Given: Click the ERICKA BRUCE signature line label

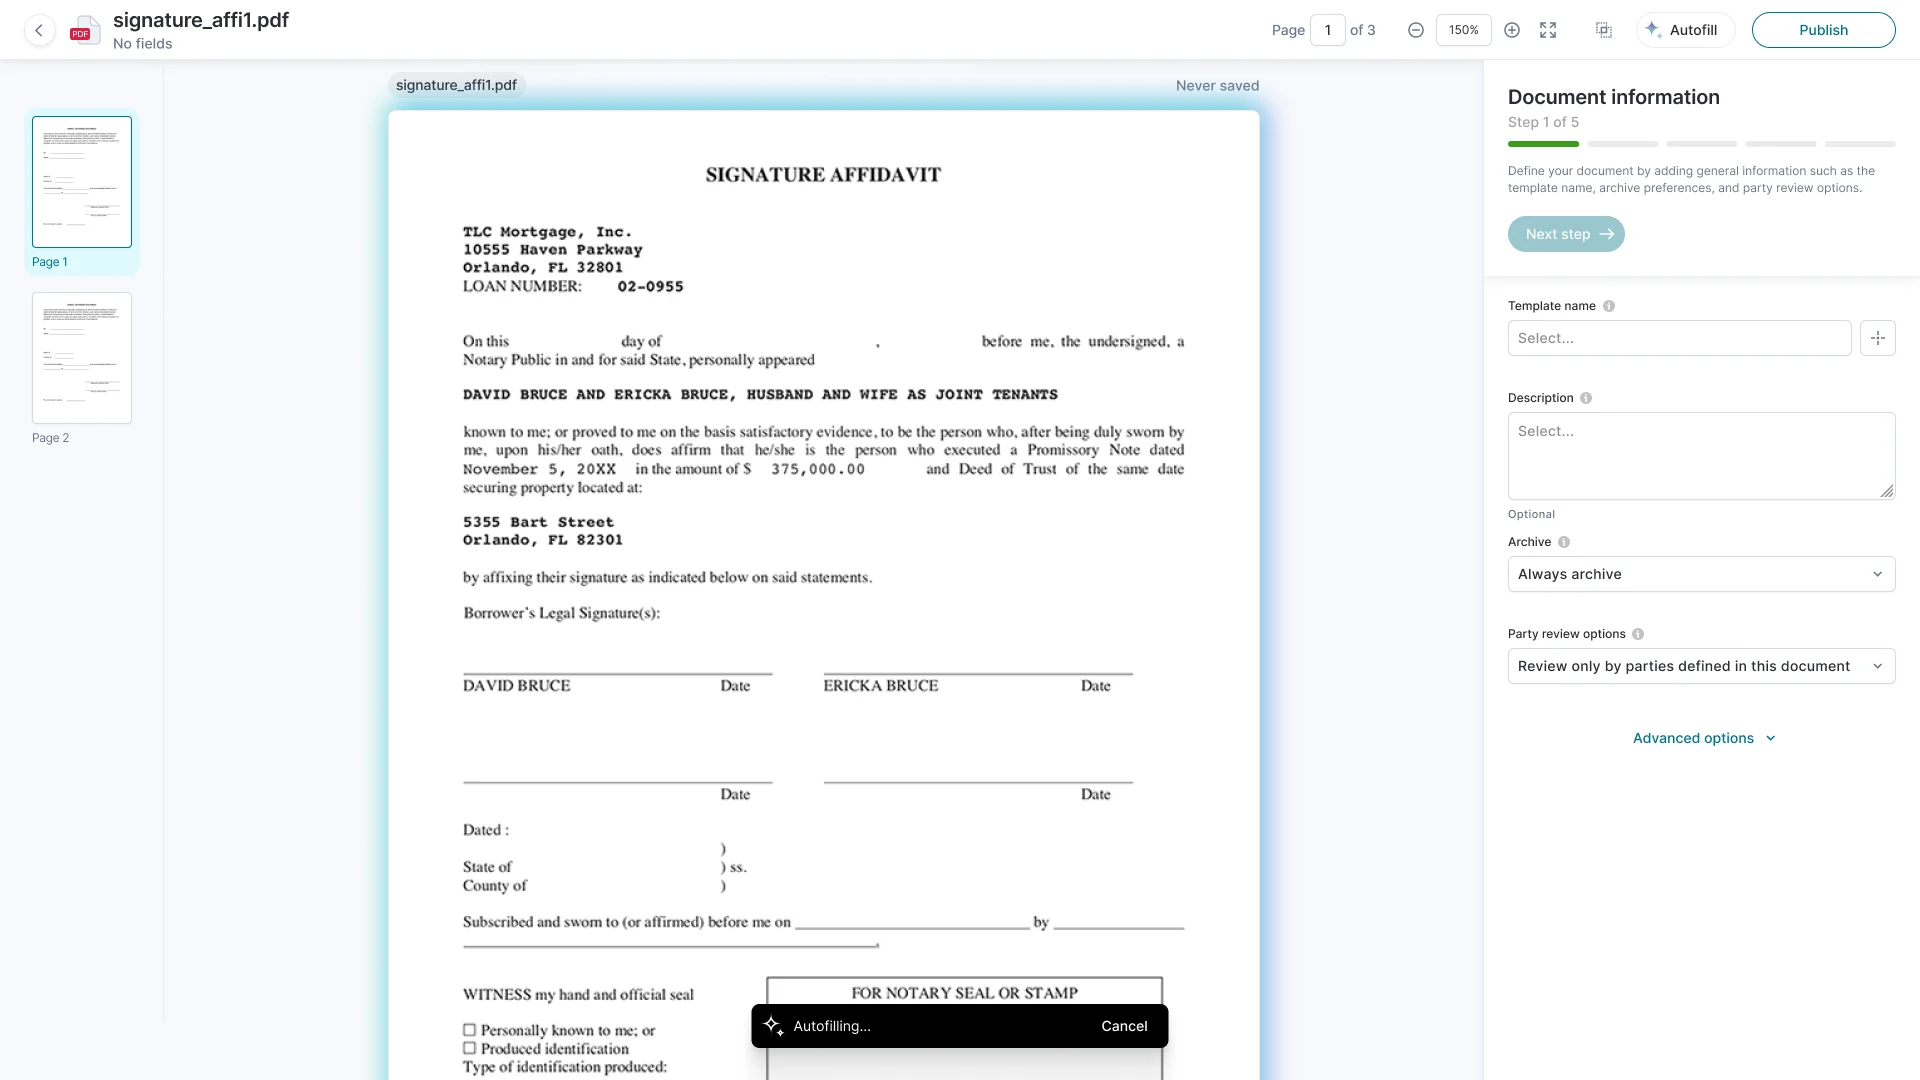Looking at the screenshot, I should click(881, 686).
